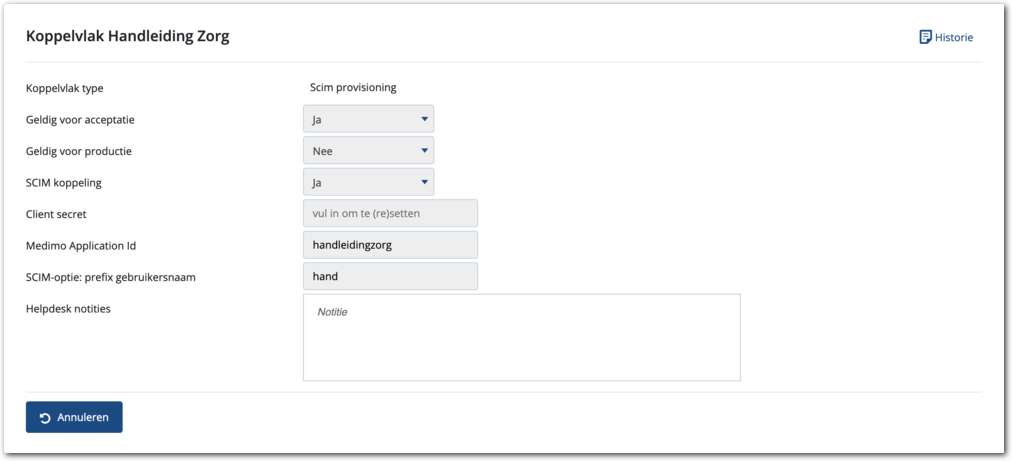Click the undo arrow icon on Annuleren
This screenshot has width=1012, height=461.
(45, 418)
